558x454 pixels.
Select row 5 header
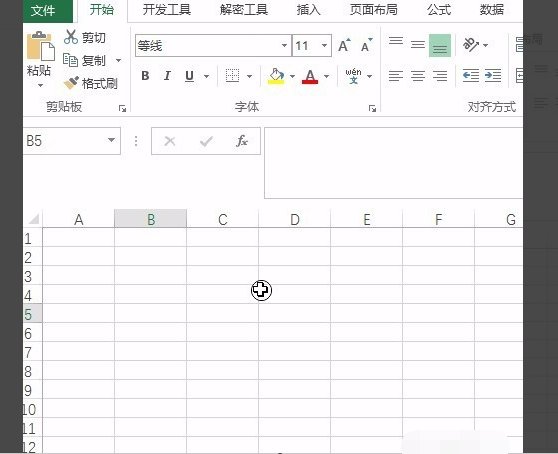(x=32, y=313)
